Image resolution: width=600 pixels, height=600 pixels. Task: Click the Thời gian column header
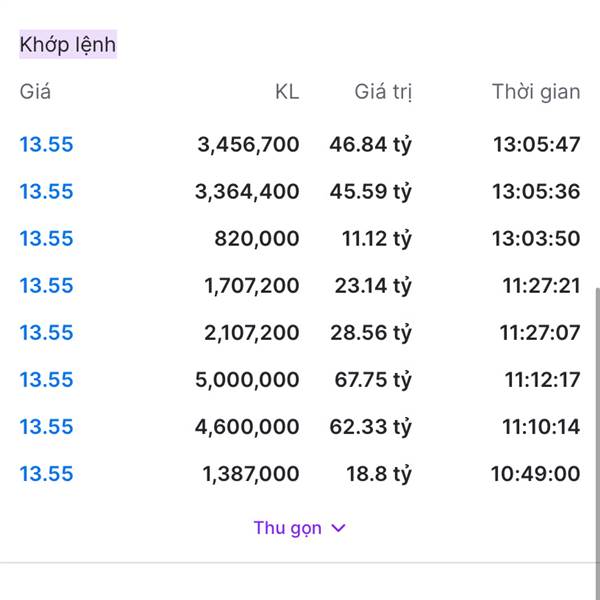535,92
